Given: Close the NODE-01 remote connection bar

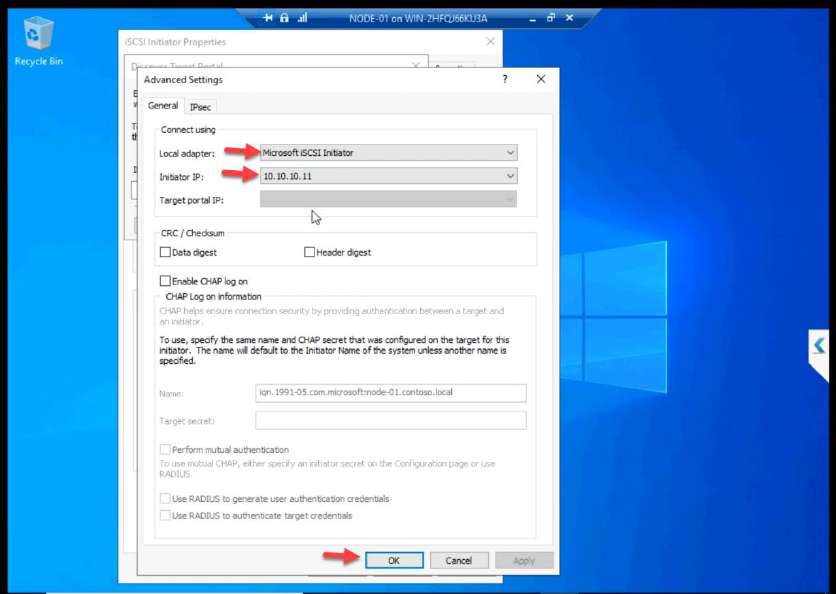Looking at the screenshot, I should pyautogui.click(x=569, y=18).
